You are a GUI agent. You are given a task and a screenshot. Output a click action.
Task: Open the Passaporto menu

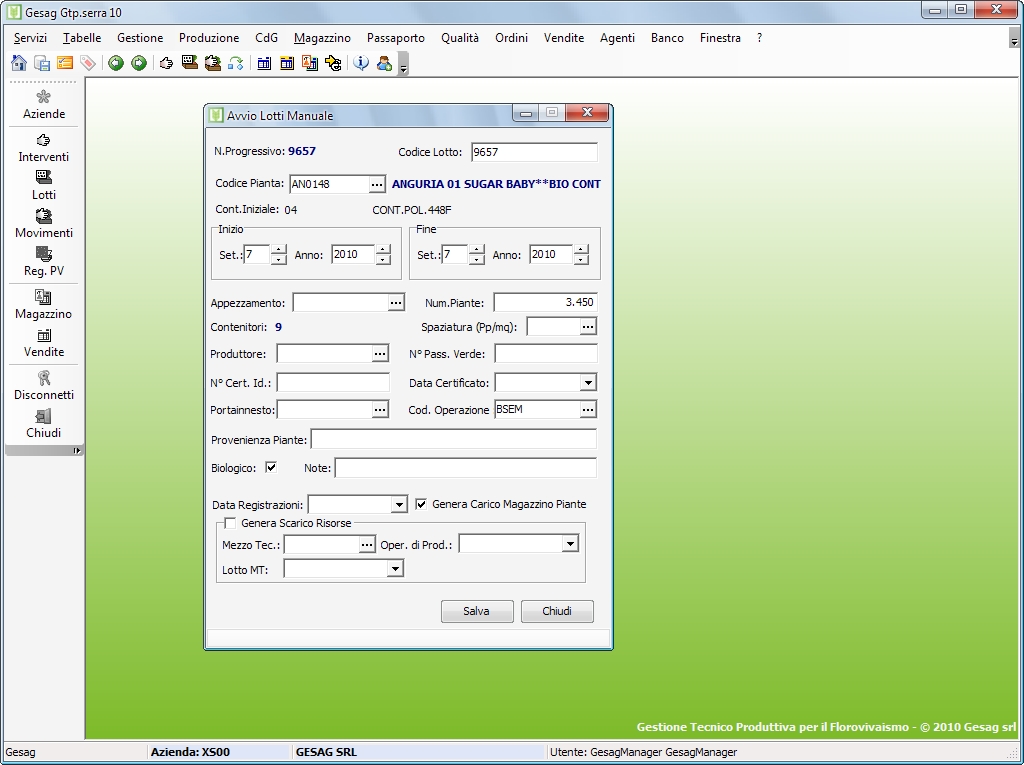396,38
